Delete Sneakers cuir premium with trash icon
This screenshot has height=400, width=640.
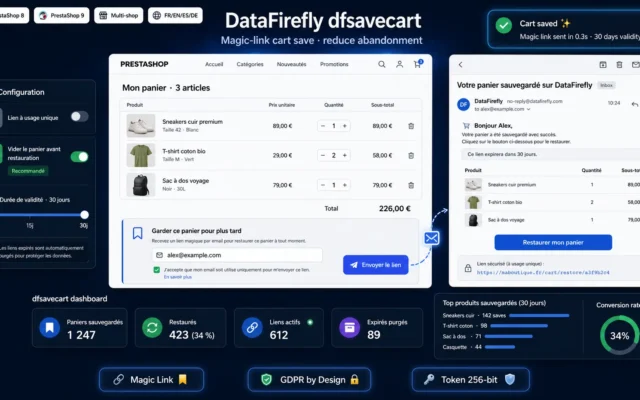pos(411,126)
